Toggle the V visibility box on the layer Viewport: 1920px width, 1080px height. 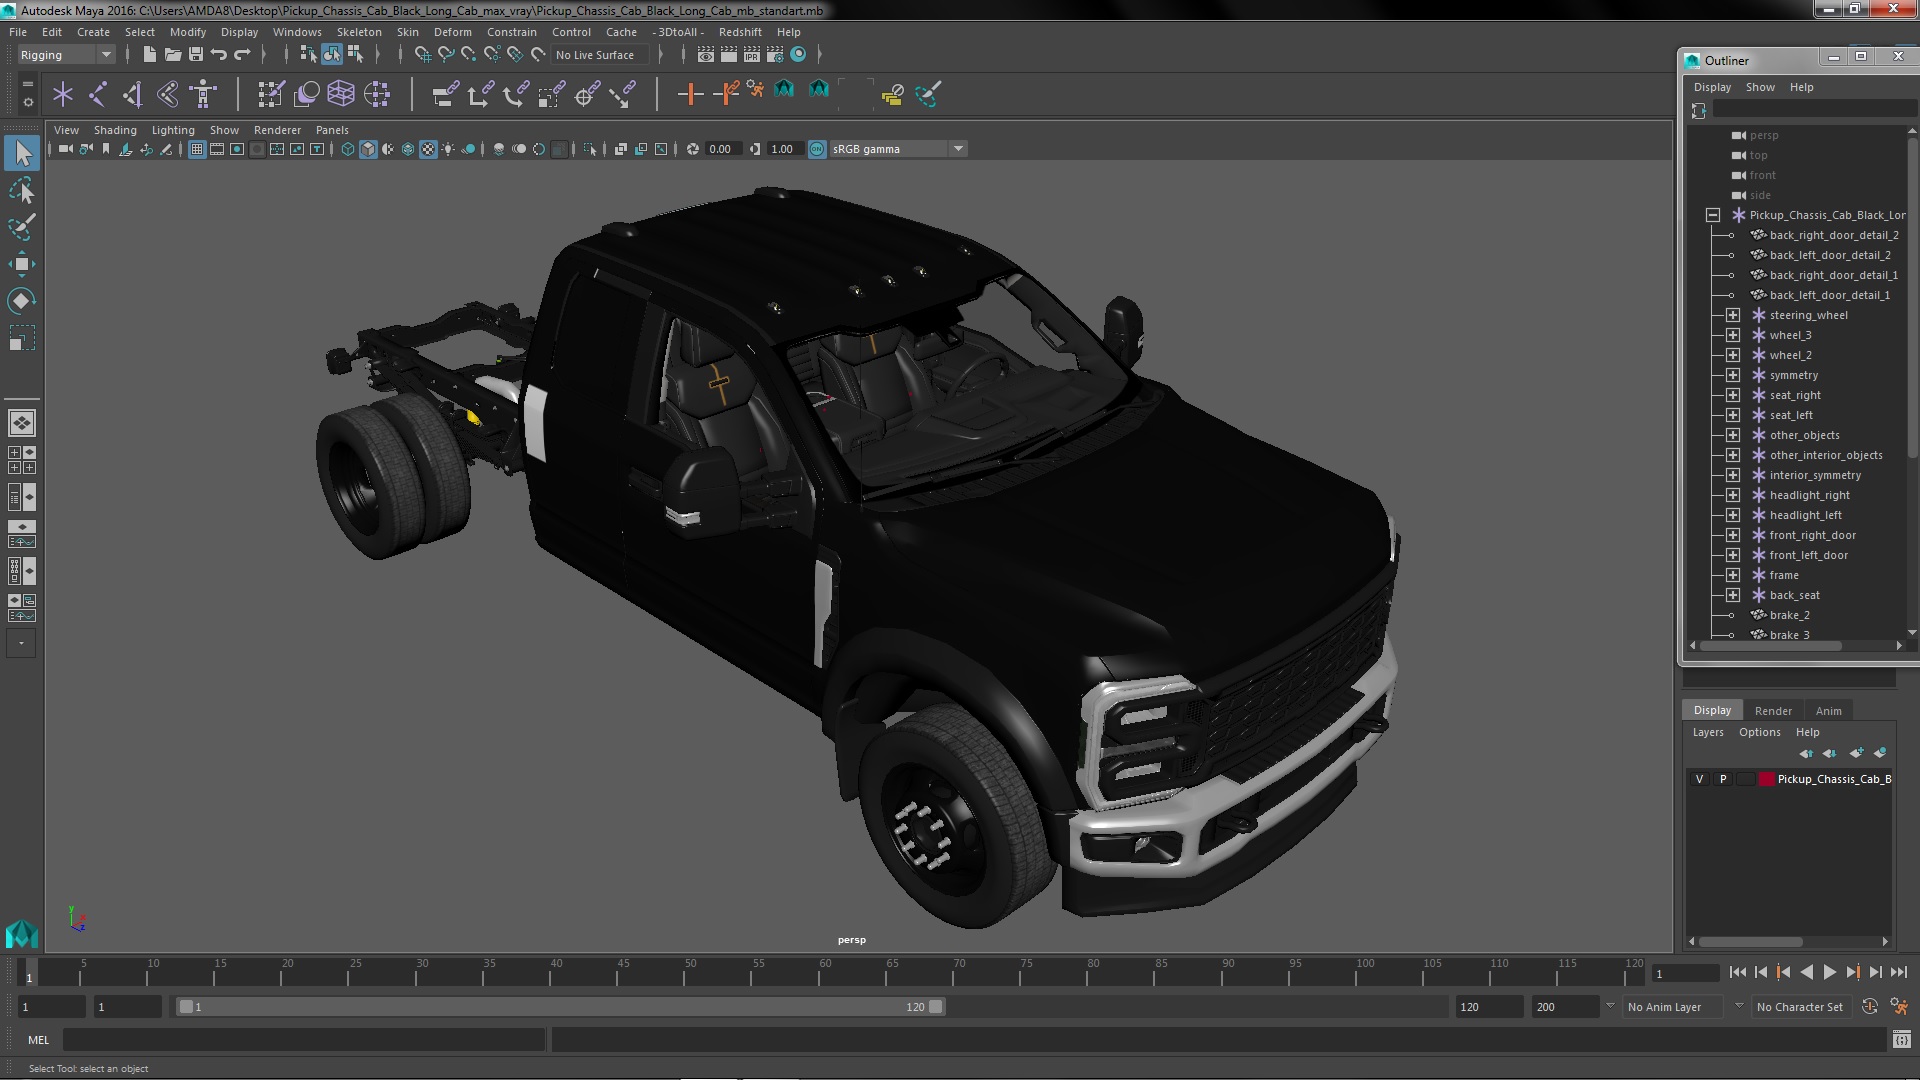(1699, 779)
